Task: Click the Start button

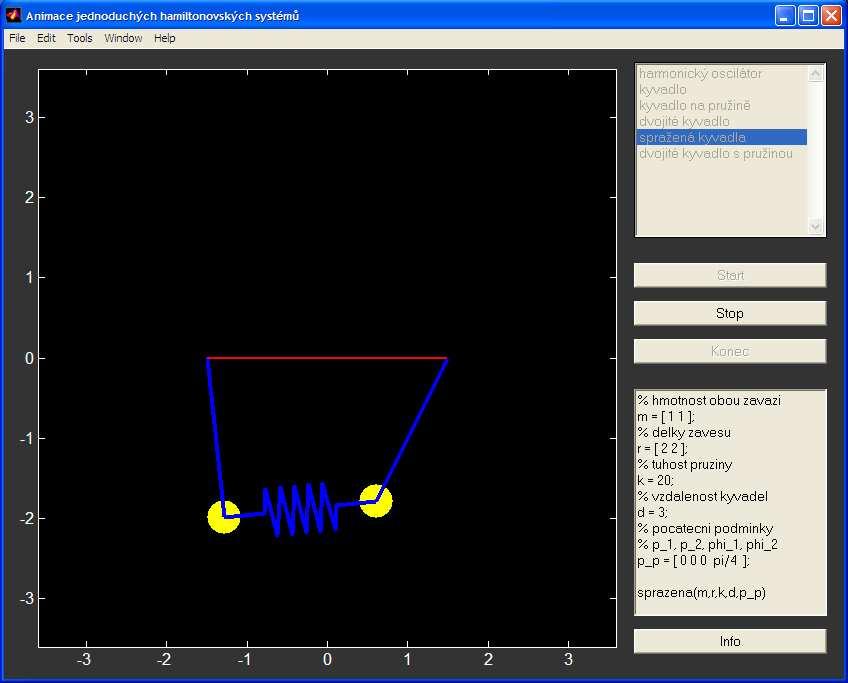Action: [730, 275]
